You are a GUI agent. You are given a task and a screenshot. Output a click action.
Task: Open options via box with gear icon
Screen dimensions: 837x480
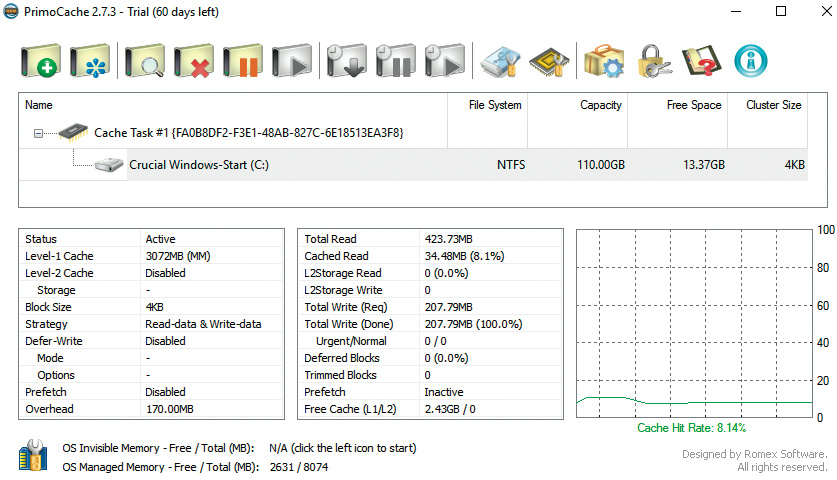[x=604, y=61]
